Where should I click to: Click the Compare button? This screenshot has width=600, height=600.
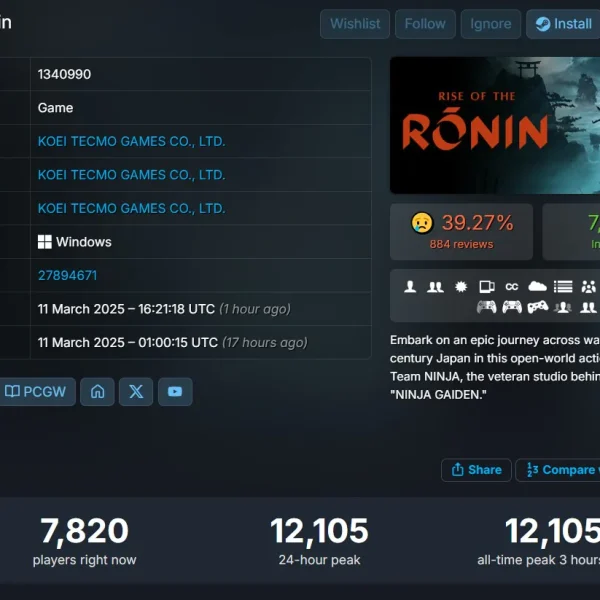coord(559,470)
